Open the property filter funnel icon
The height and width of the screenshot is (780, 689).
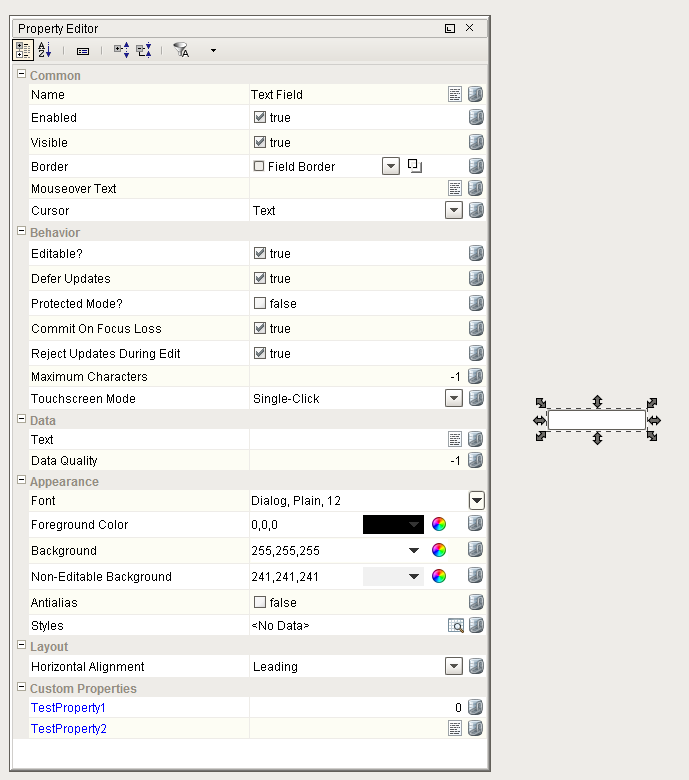pos(181,50)
